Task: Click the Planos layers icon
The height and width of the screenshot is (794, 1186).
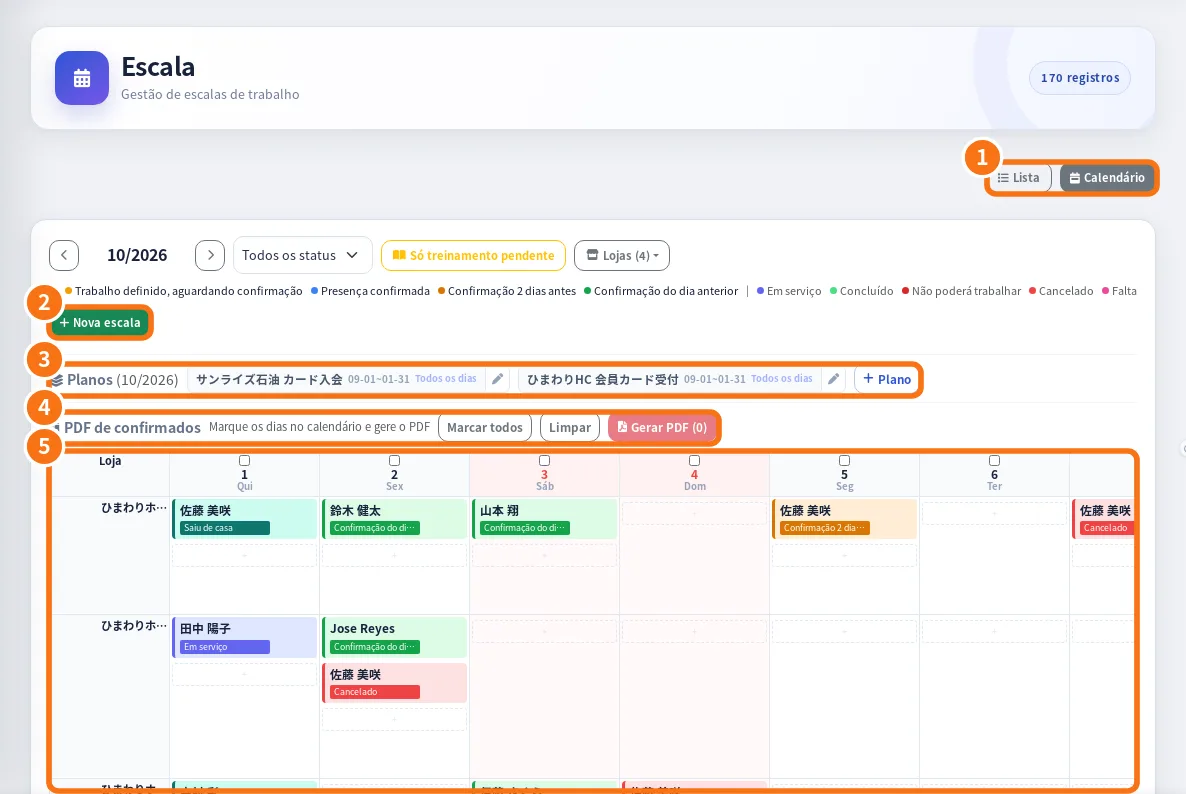Action: 57,380
